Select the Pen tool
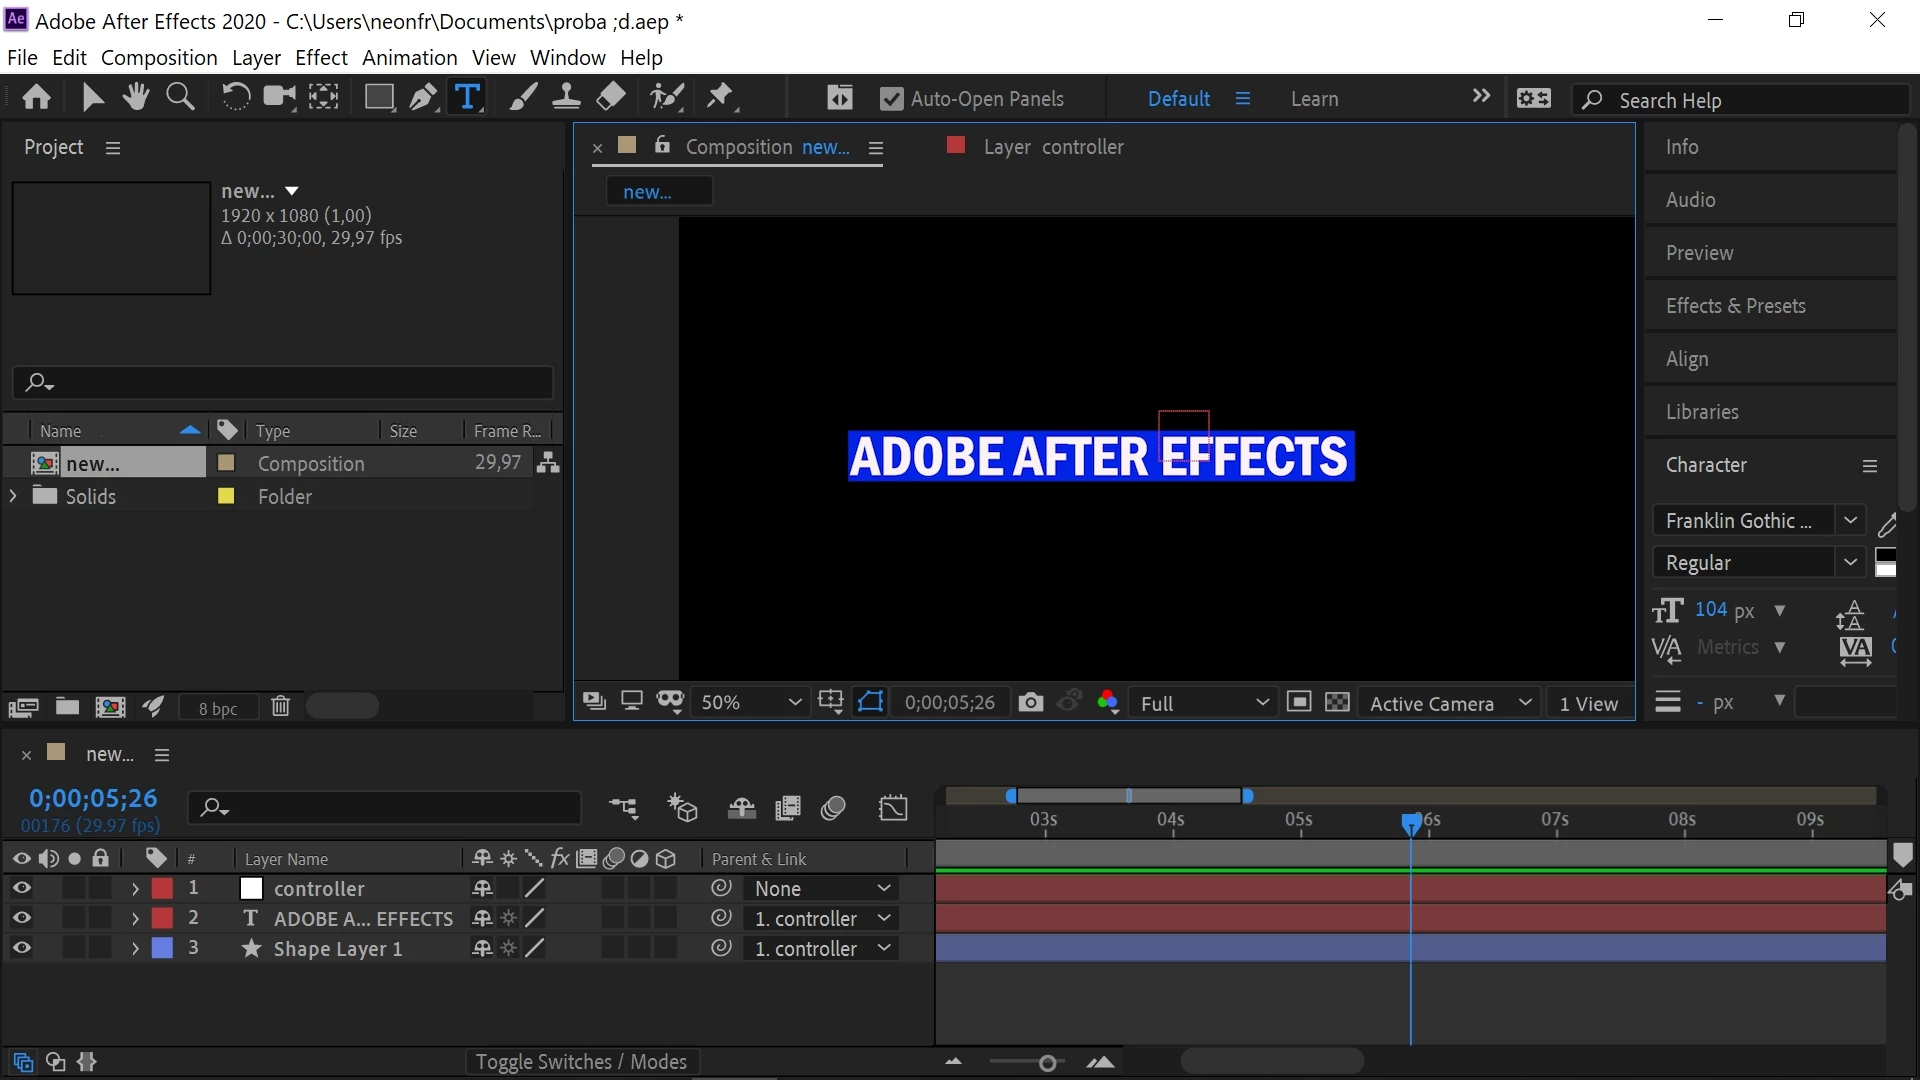Viewport: 1920px width, 1080px height. pos(423,97)
